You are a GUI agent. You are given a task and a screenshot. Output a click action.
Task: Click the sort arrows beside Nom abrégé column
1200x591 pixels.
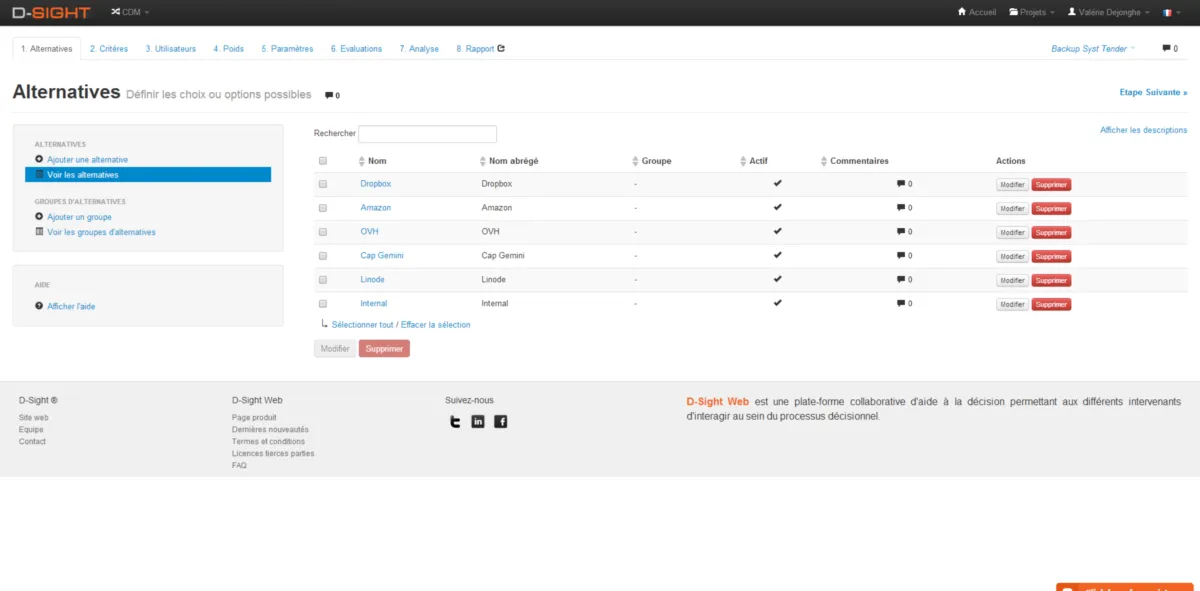pyautogui.click(x=483, y=161)
